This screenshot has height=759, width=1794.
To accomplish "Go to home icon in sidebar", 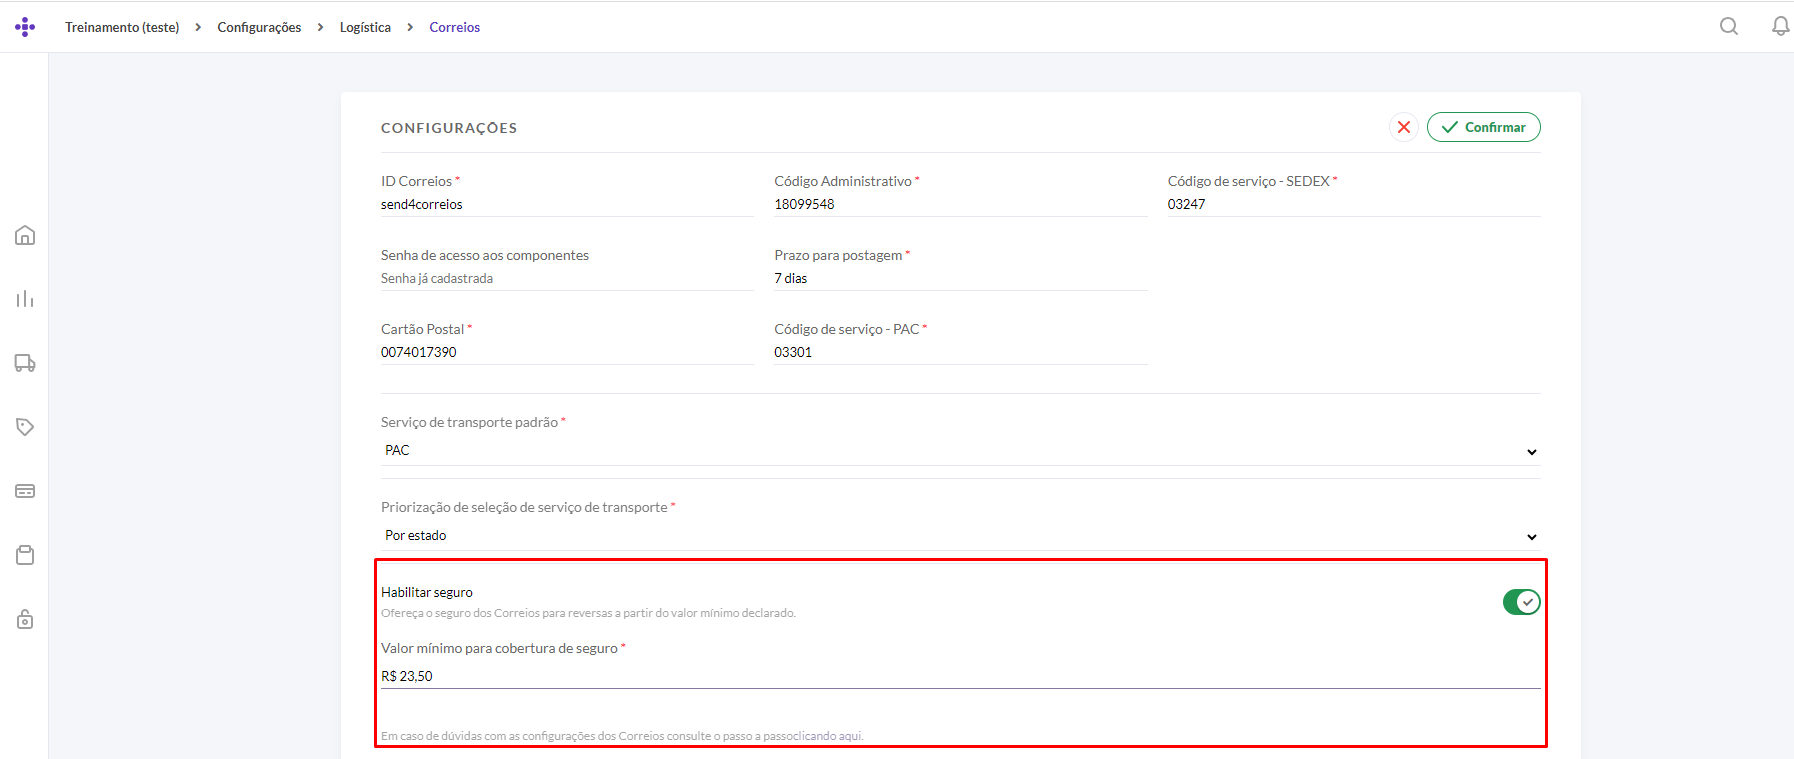I will [x=25, y=235].
